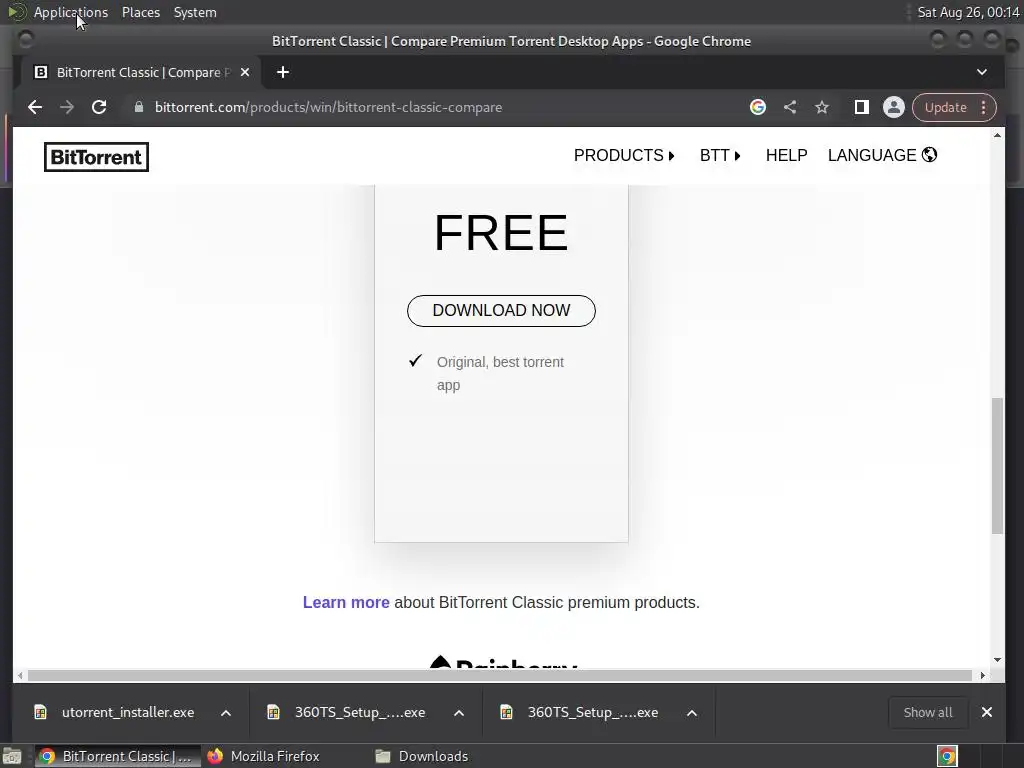Switch to Downloads window in taskbar
Image resolution: width=1024 pixels, height=768 pixels.
click(422, 756)
